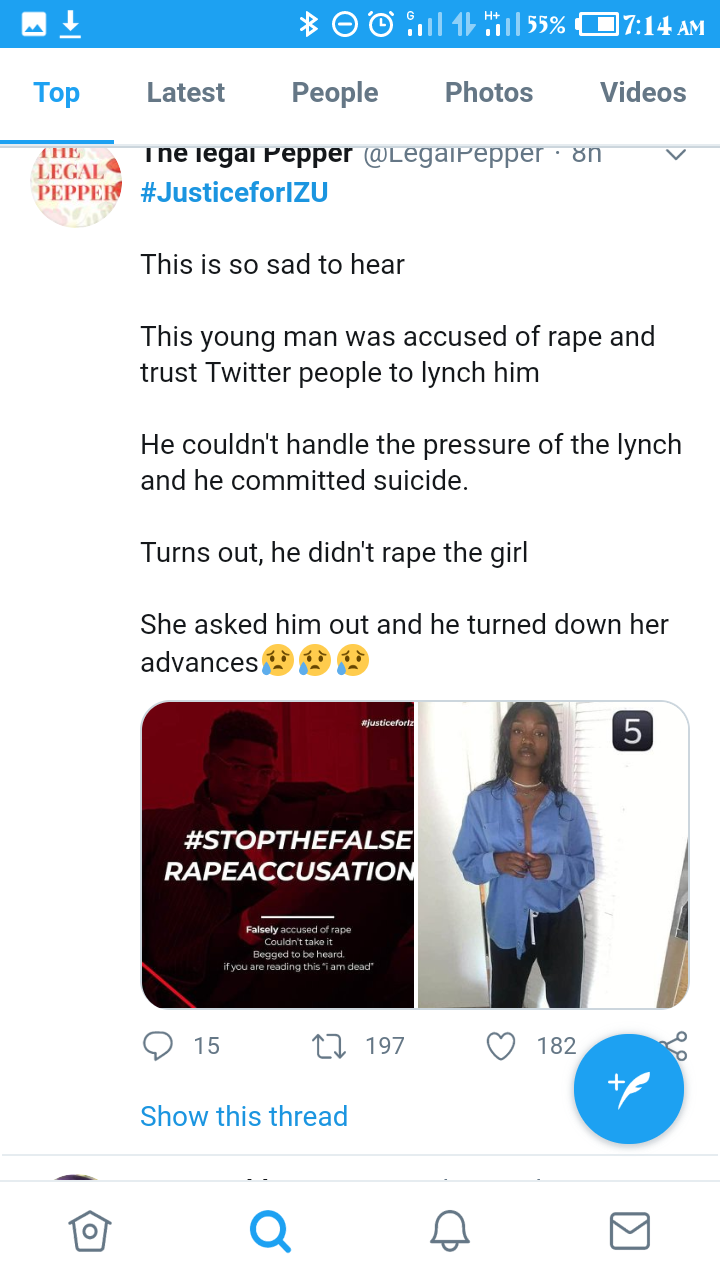Compose a new tweet with feather button
The height and width of the screenshot is (1280, 720).
pyautogui.click(x=629, y=1089)
